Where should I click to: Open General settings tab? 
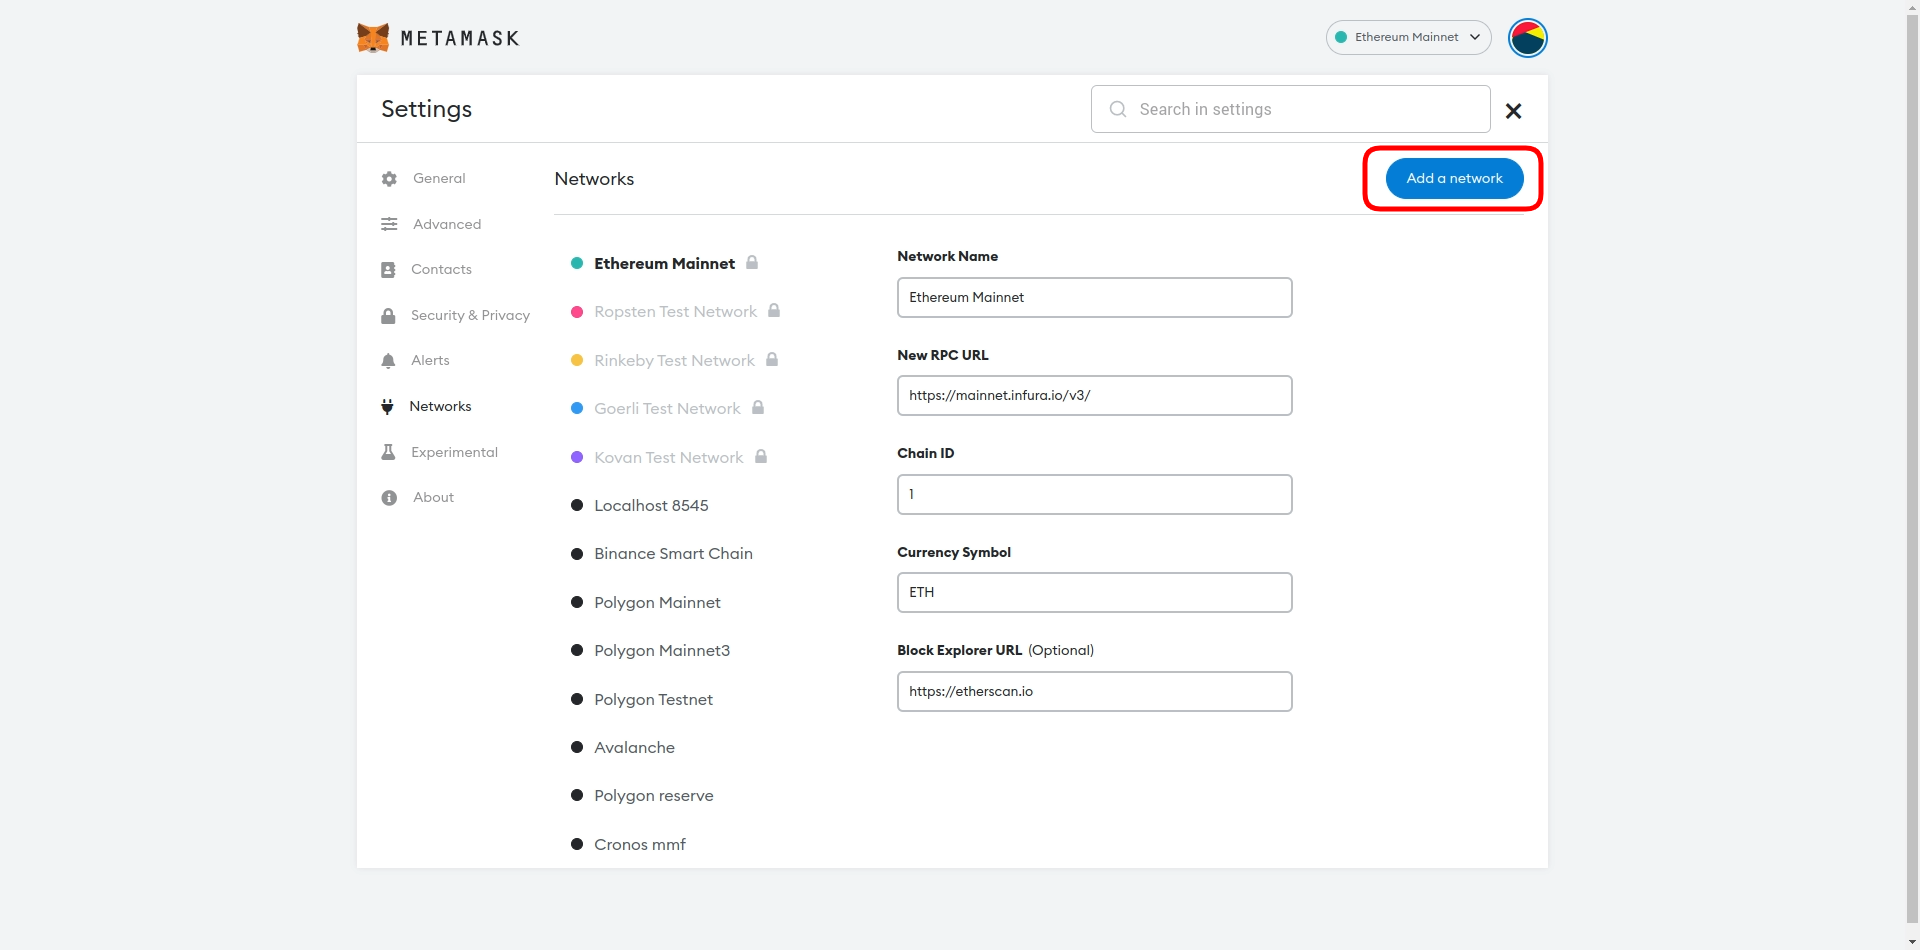[x=439, y=178]
